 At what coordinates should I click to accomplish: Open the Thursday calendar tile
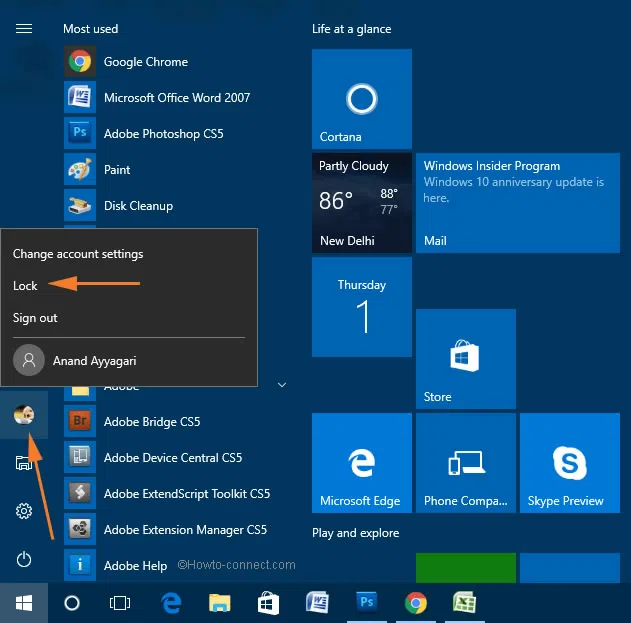click(x=362, y=307)
